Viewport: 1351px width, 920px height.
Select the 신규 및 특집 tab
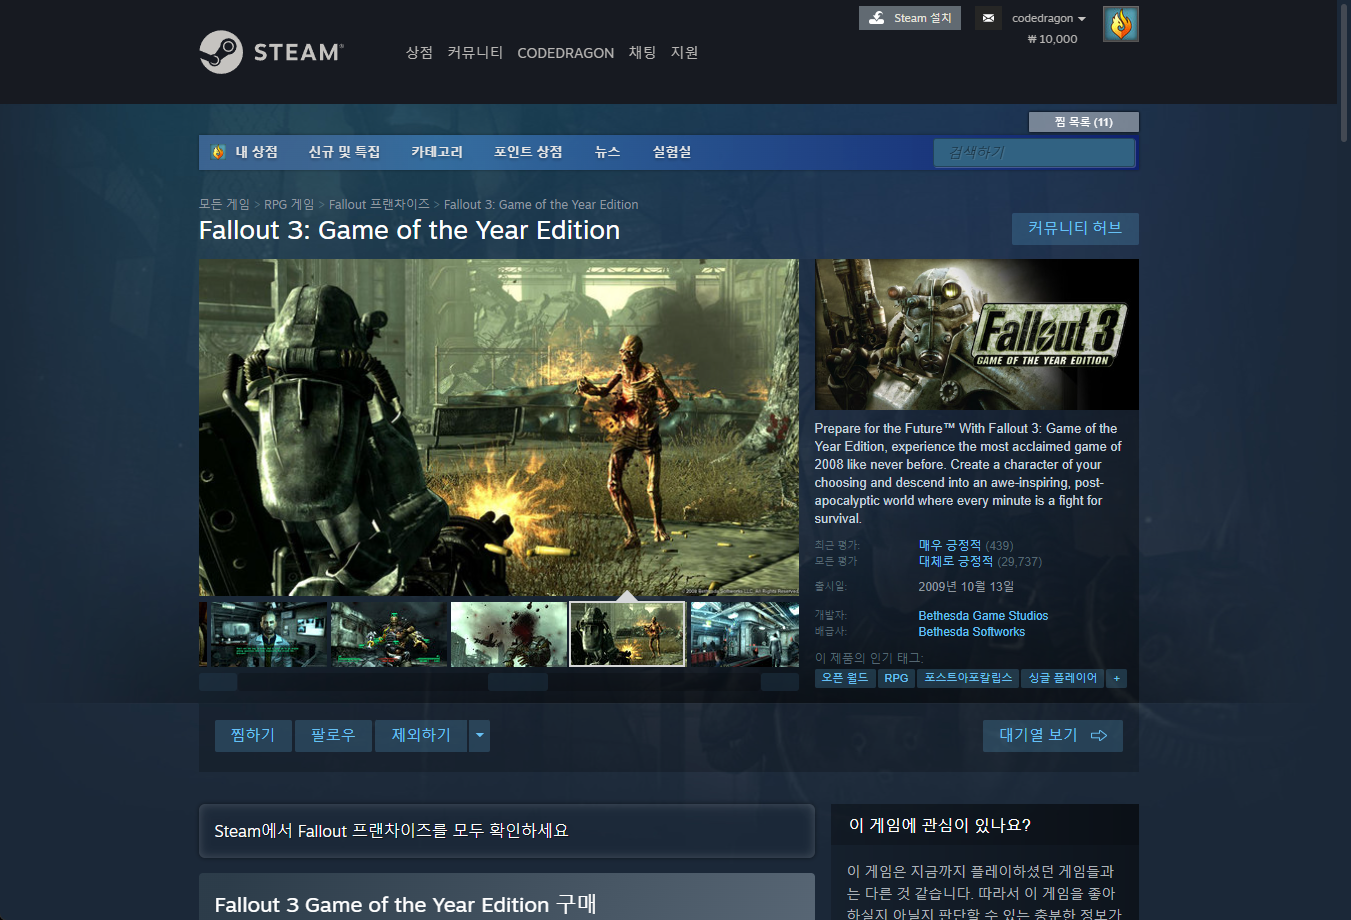tap(344, 152)
